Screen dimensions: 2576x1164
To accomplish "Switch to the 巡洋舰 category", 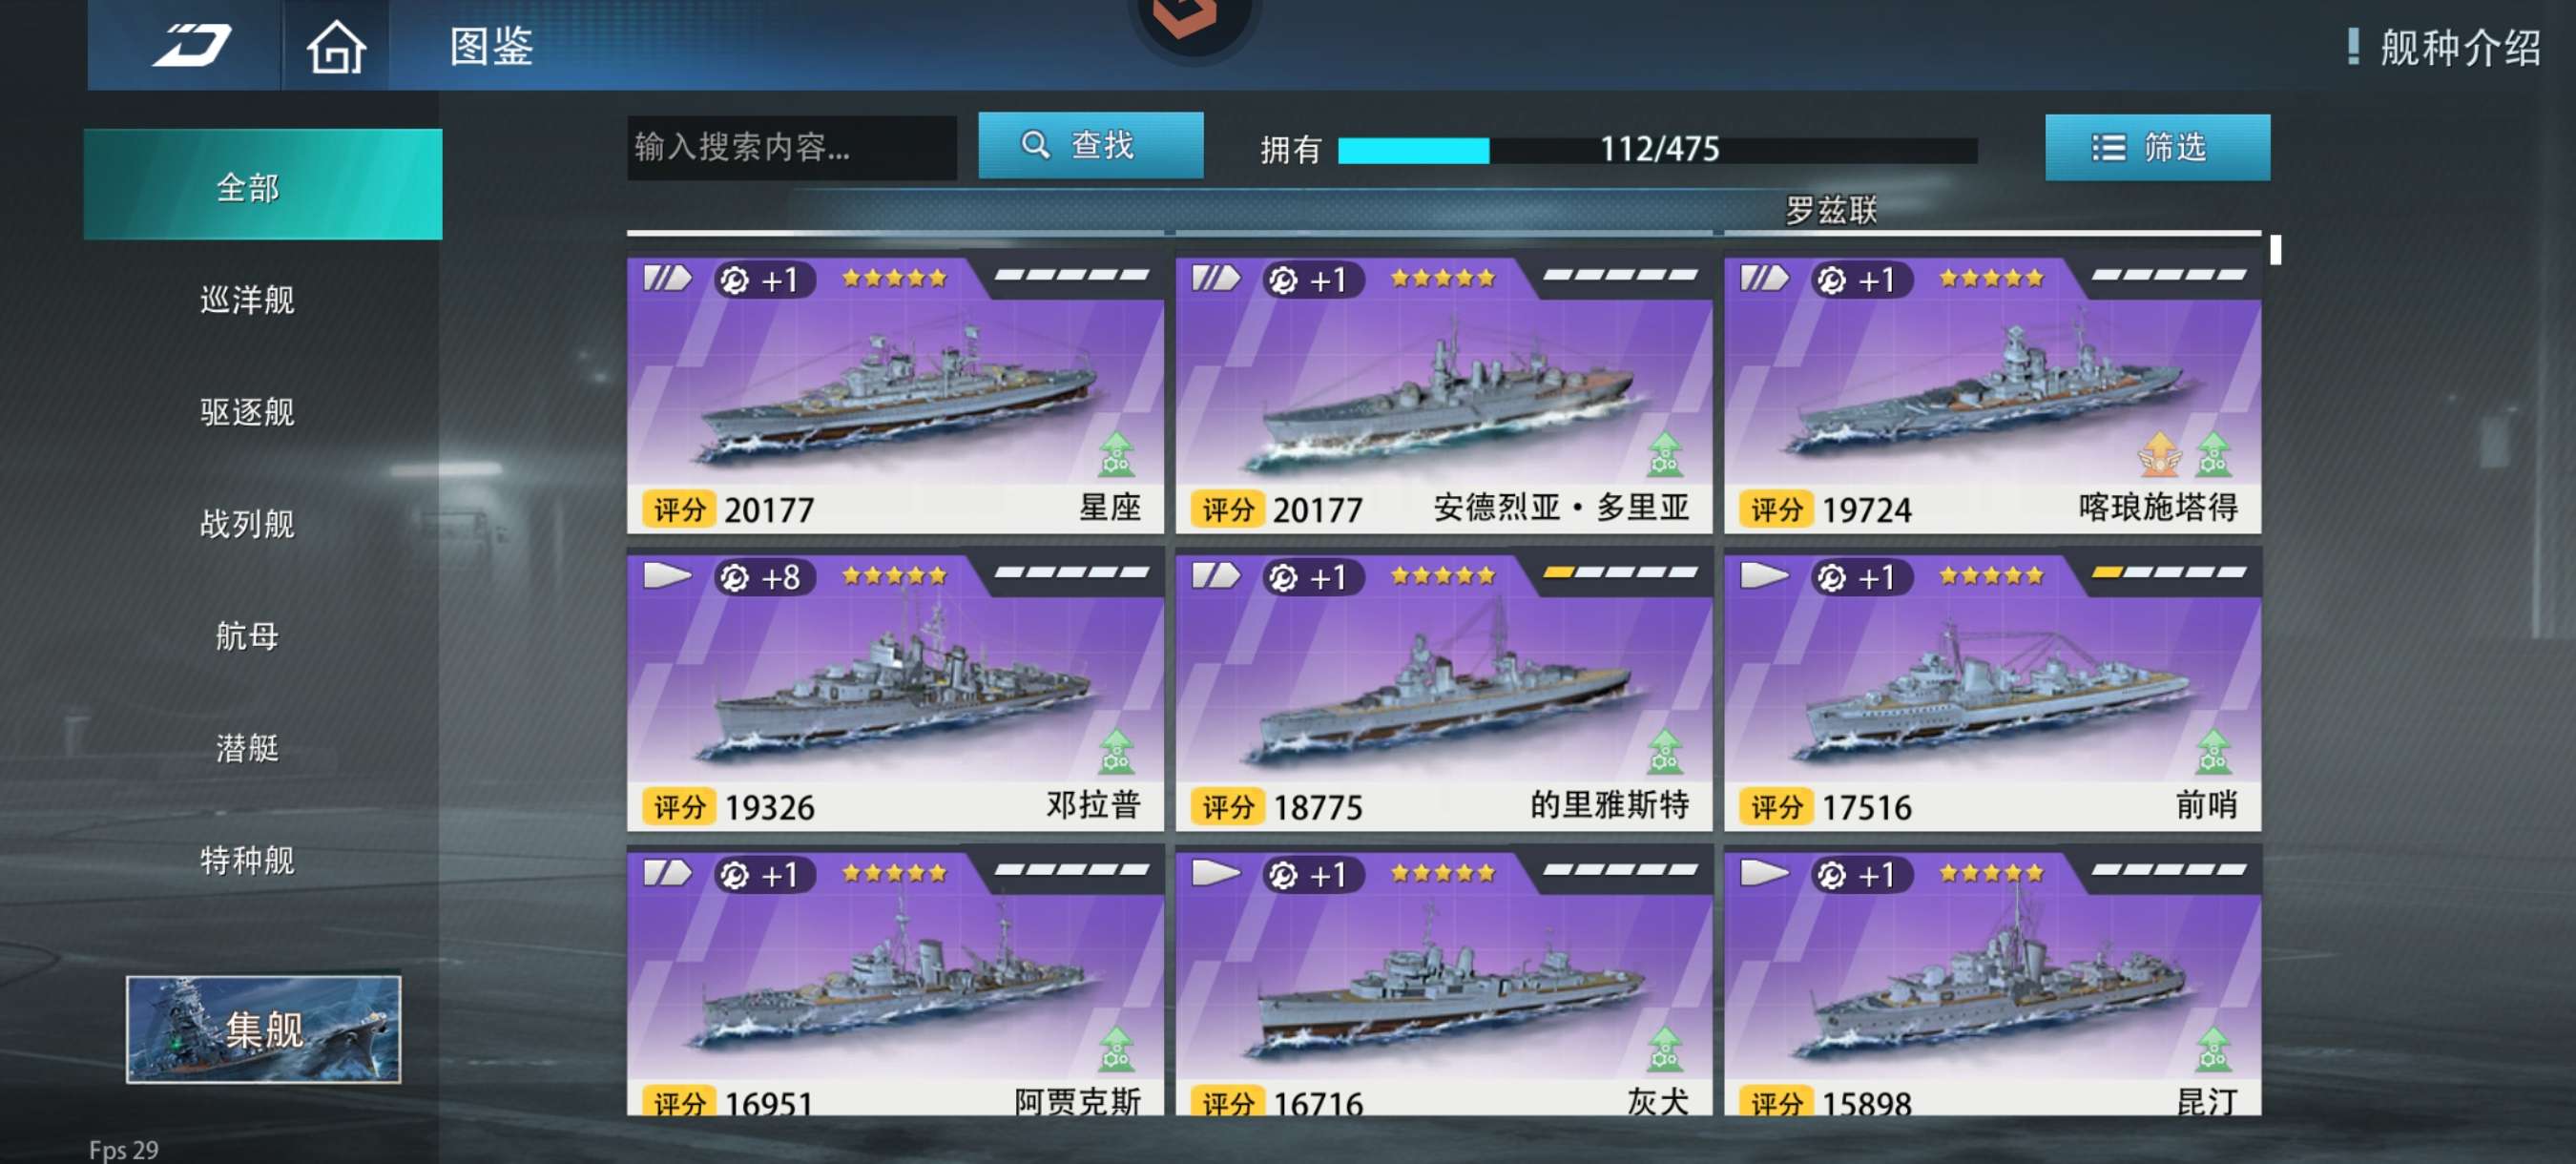I will click(x=247, y=300).
